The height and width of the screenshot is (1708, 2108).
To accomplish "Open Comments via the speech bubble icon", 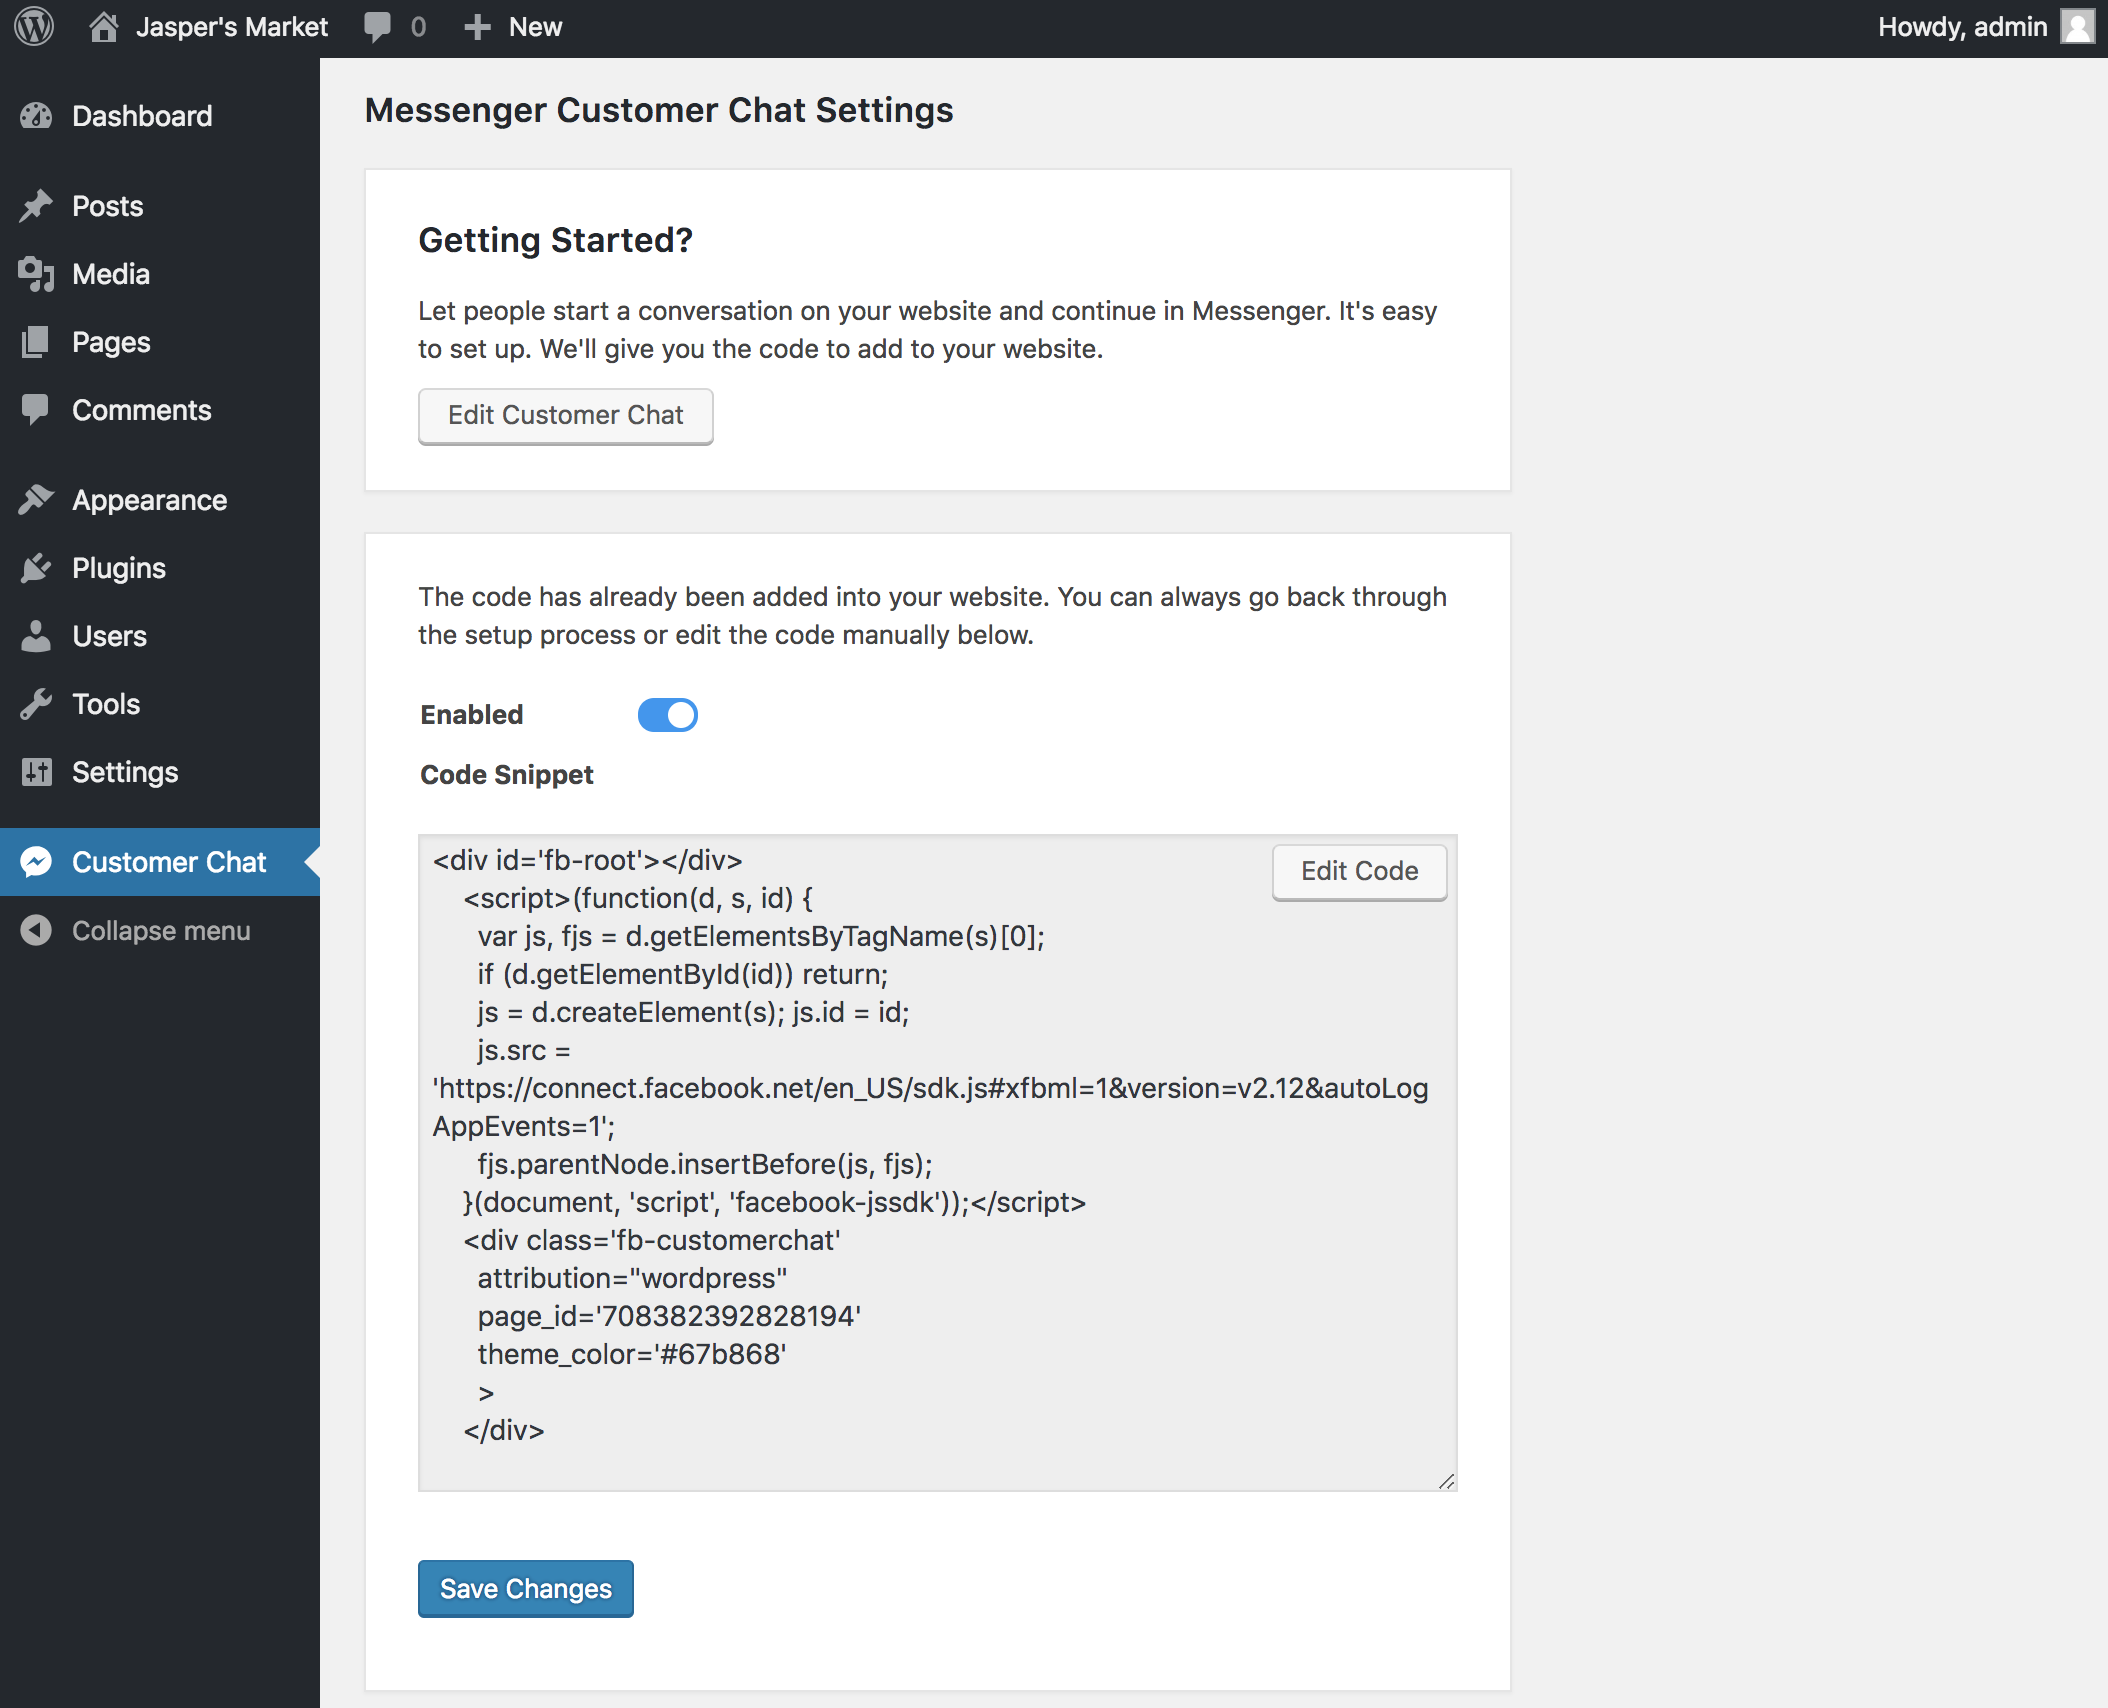I will (x=36, y=409).
